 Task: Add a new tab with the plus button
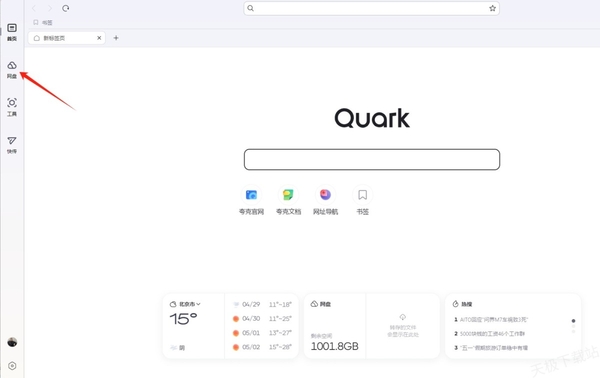click(x=116, y=38)
